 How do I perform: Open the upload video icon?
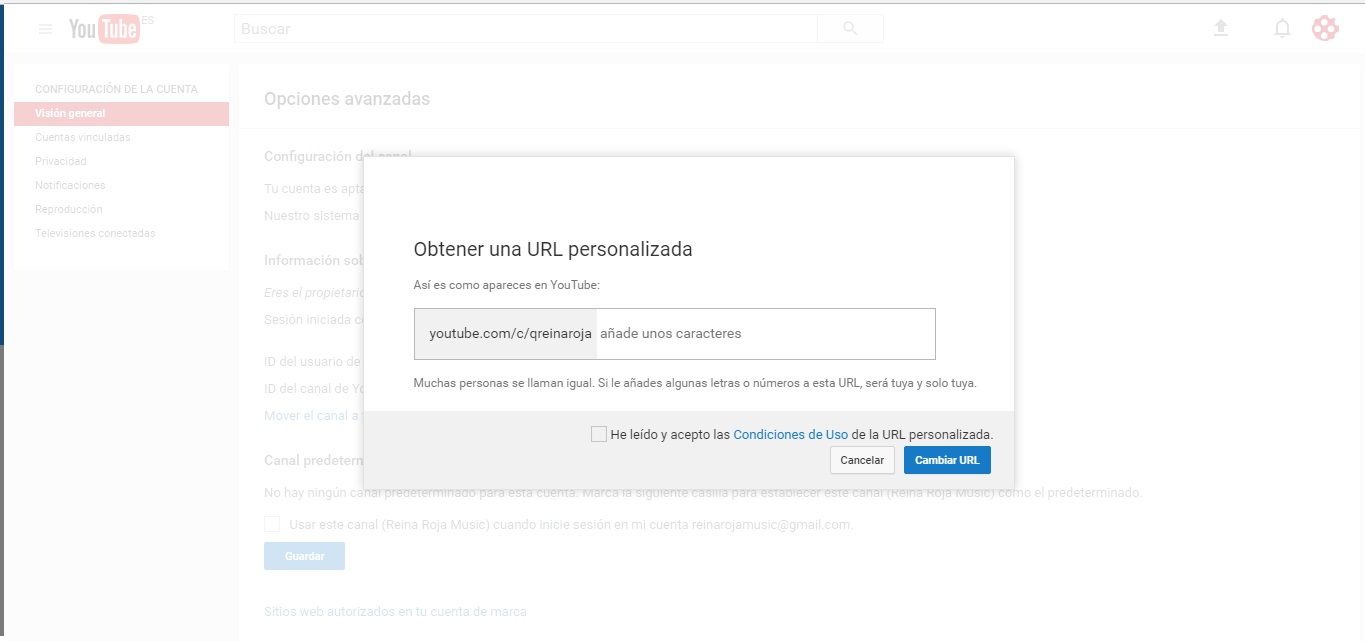(x=1220, y=29)
